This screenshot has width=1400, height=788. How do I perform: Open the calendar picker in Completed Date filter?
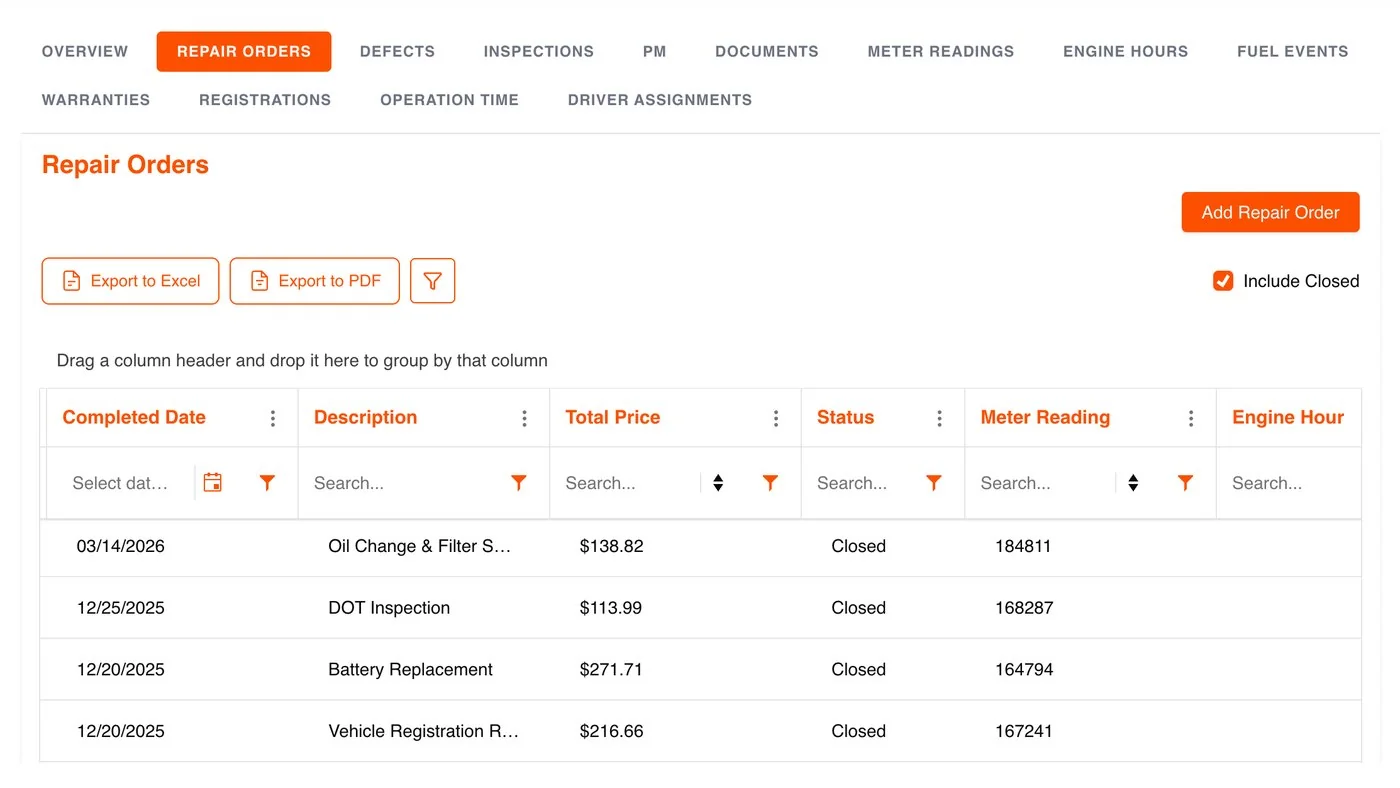pos(212,483)
